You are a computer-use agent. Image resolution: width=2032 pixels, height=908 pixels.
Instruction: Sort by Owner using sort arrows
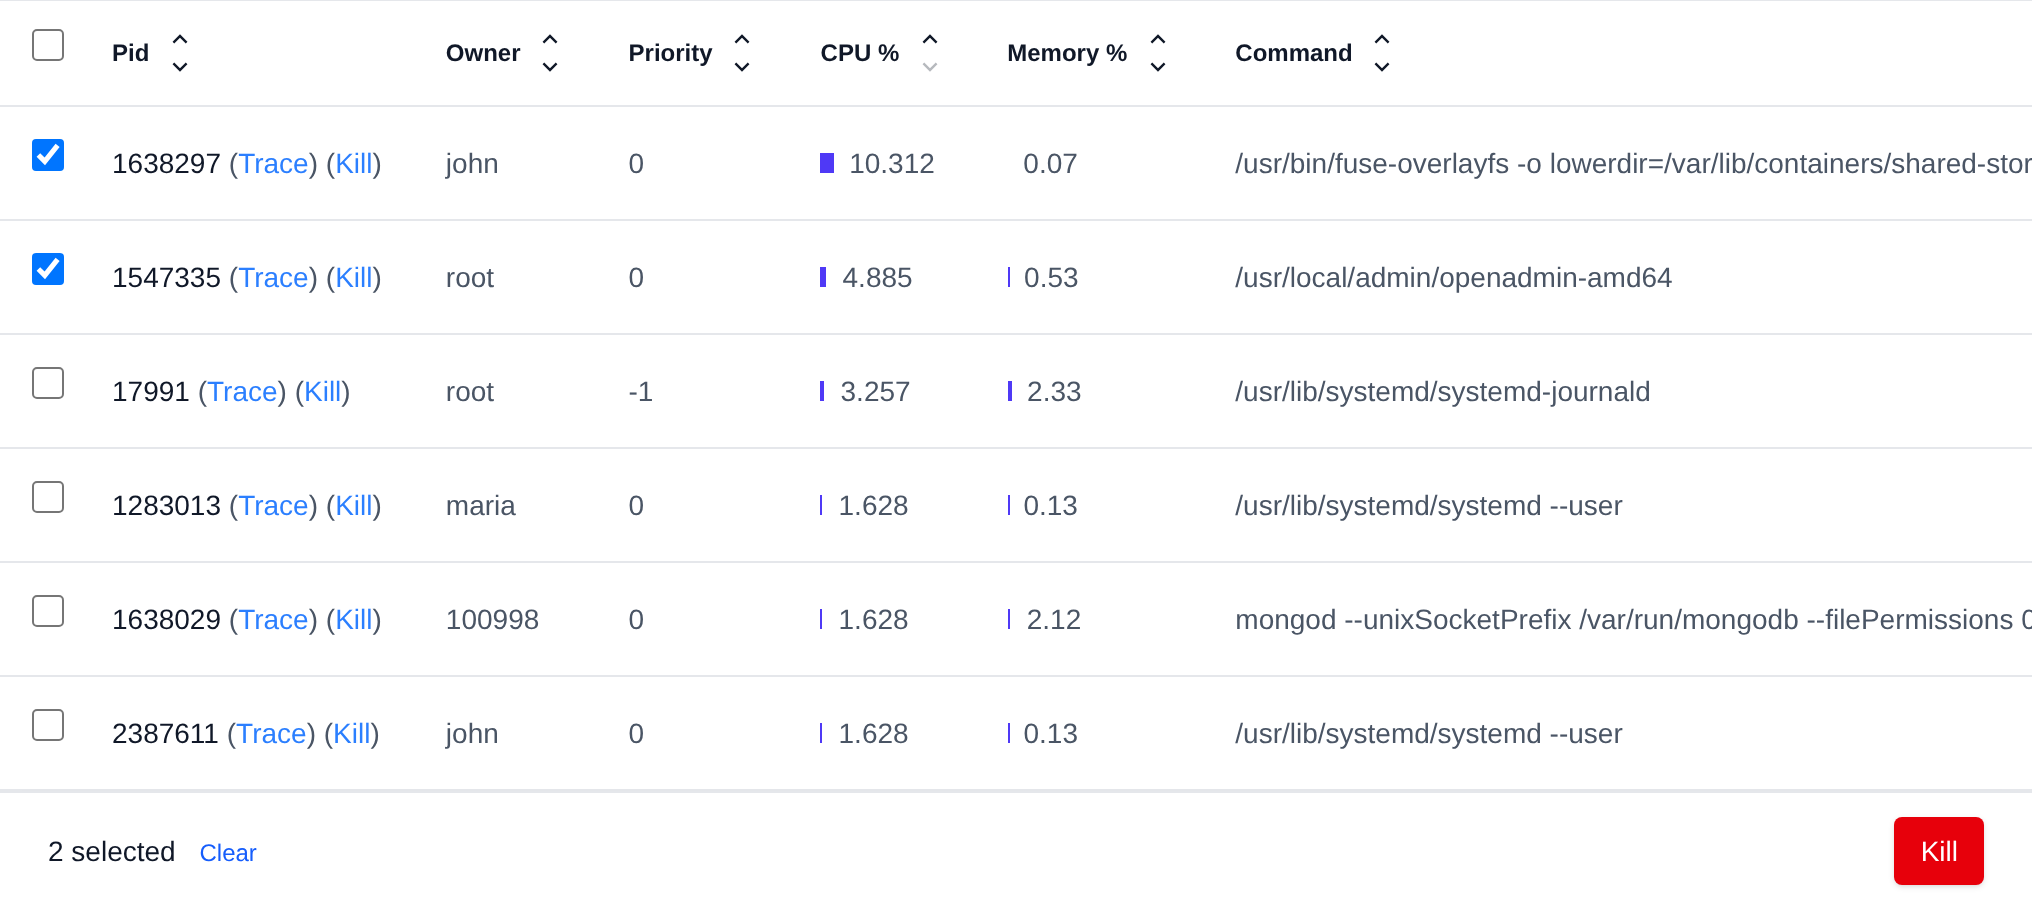tap(550, 53)
